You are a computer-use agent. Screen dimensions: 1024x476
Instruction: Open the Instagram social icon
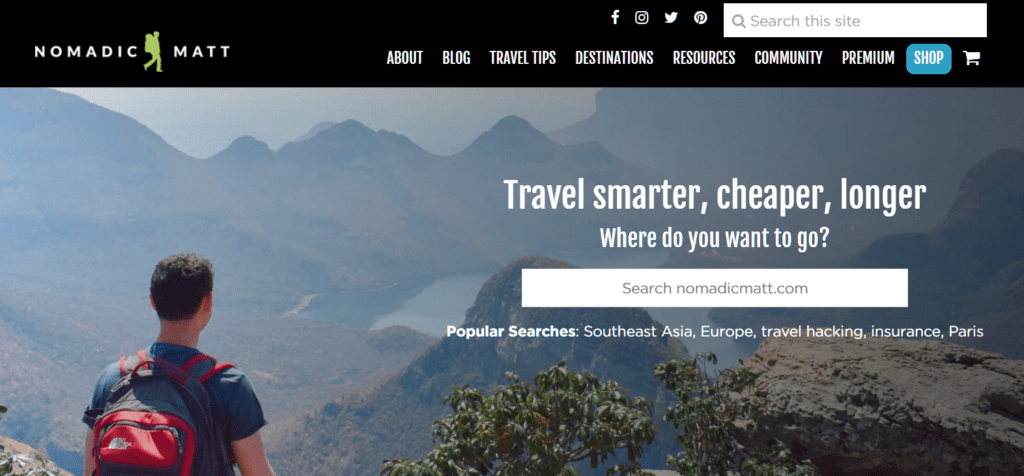(x=642, y=18)
